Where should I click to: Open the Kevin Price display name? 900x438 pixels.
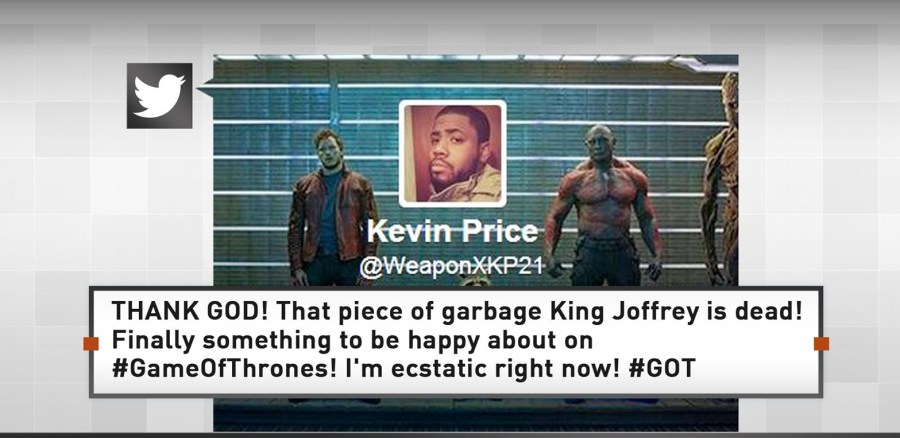point(452,232)
